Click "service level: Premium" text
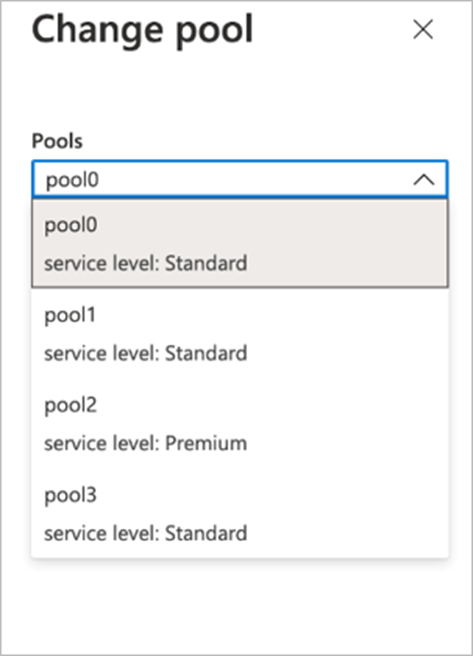 pyautogui.click(x=146, y=443)
